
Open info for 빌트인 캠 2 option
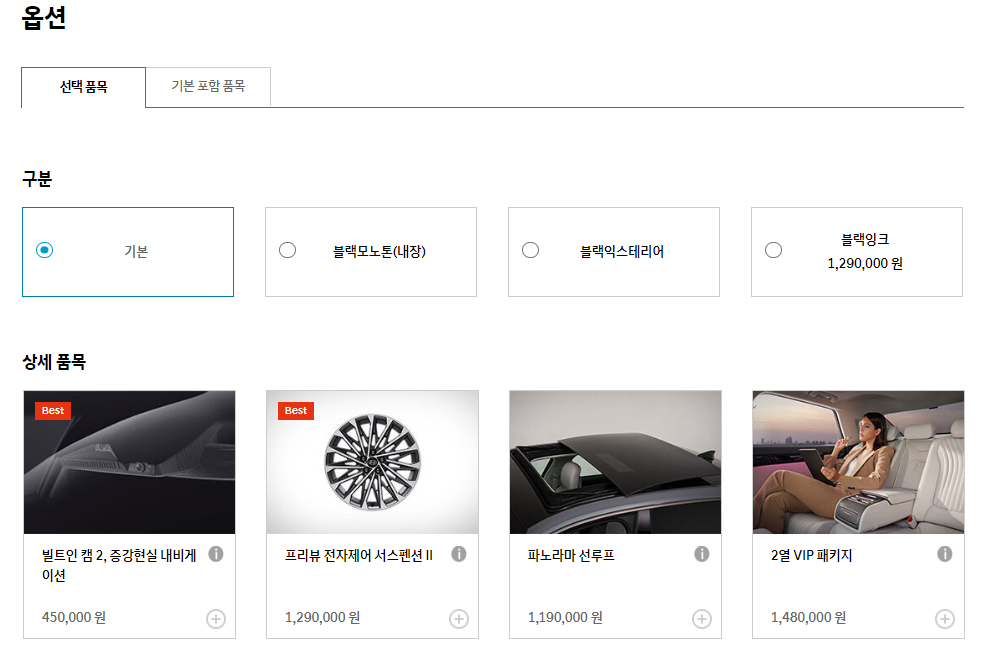pos(216,554)
